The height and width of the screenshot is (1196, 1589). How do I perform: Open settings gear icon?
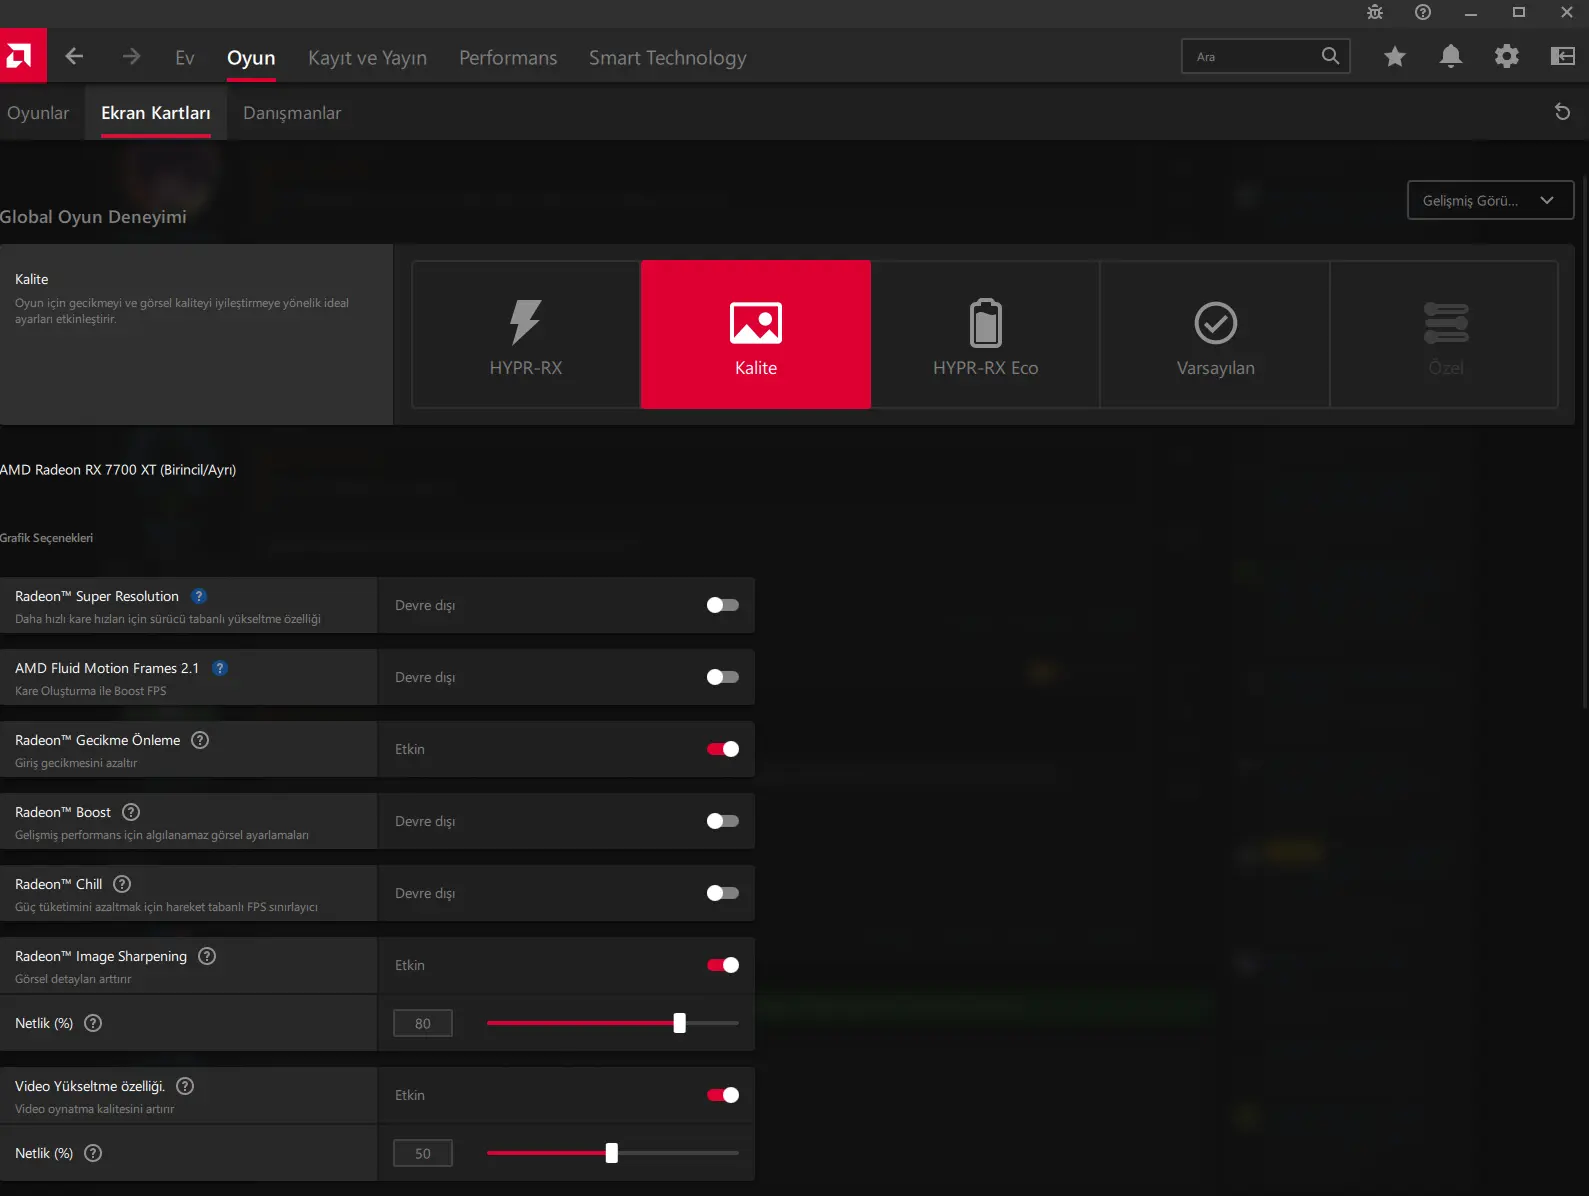tap(1507, 57)
